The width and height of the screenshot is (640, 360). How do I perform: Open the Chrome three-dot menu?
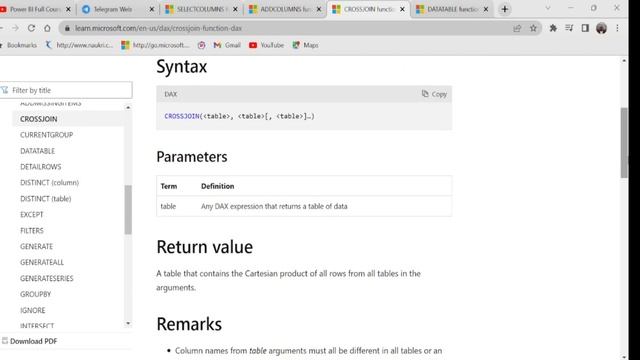pyautogui.click(x=617, y=28)
